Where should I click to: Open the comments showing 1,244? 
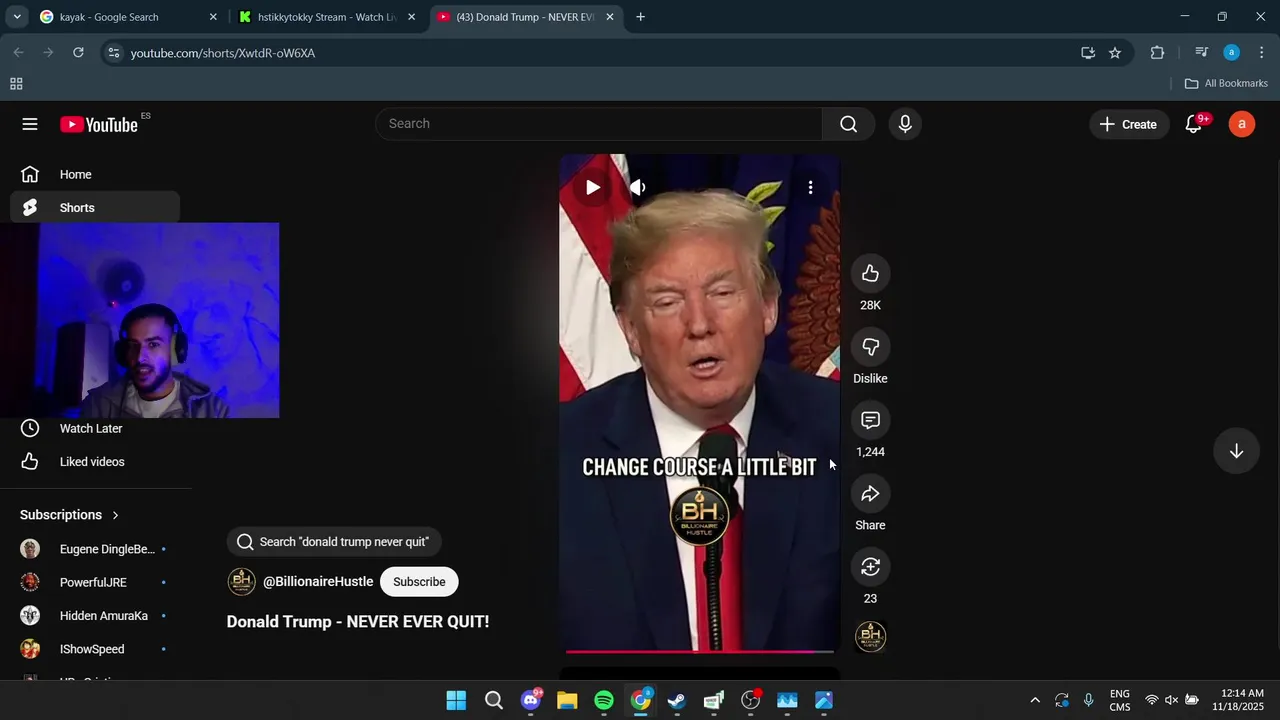click(x=870, y=420)
